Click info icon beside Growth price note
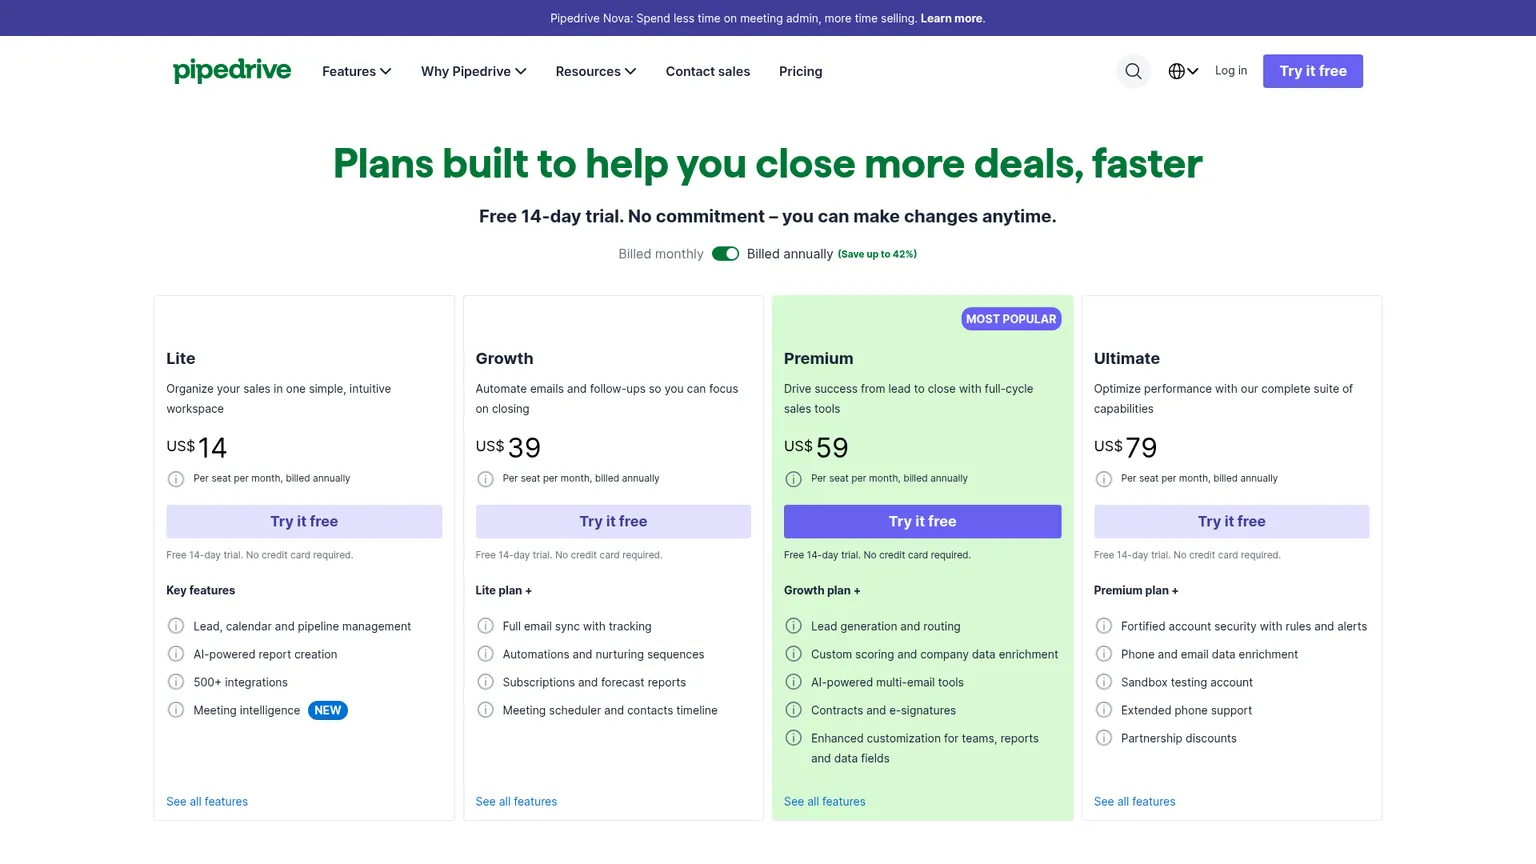Viewport: 1536px width, 864px height. click(x=485, y=479)
